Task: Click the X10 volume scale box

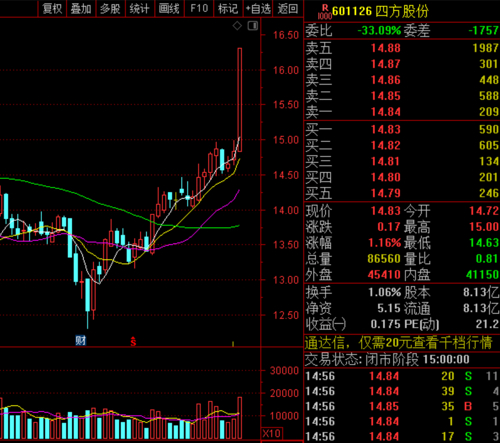Action: [272, 433]
